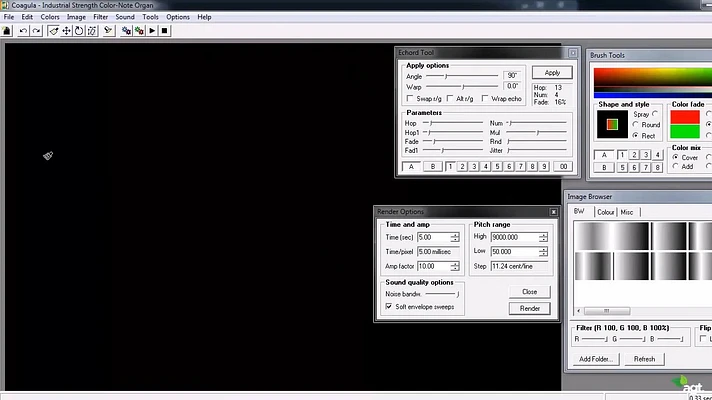
Task: Select the four-arrow move tool icon
Action: [x=66, y=31]
